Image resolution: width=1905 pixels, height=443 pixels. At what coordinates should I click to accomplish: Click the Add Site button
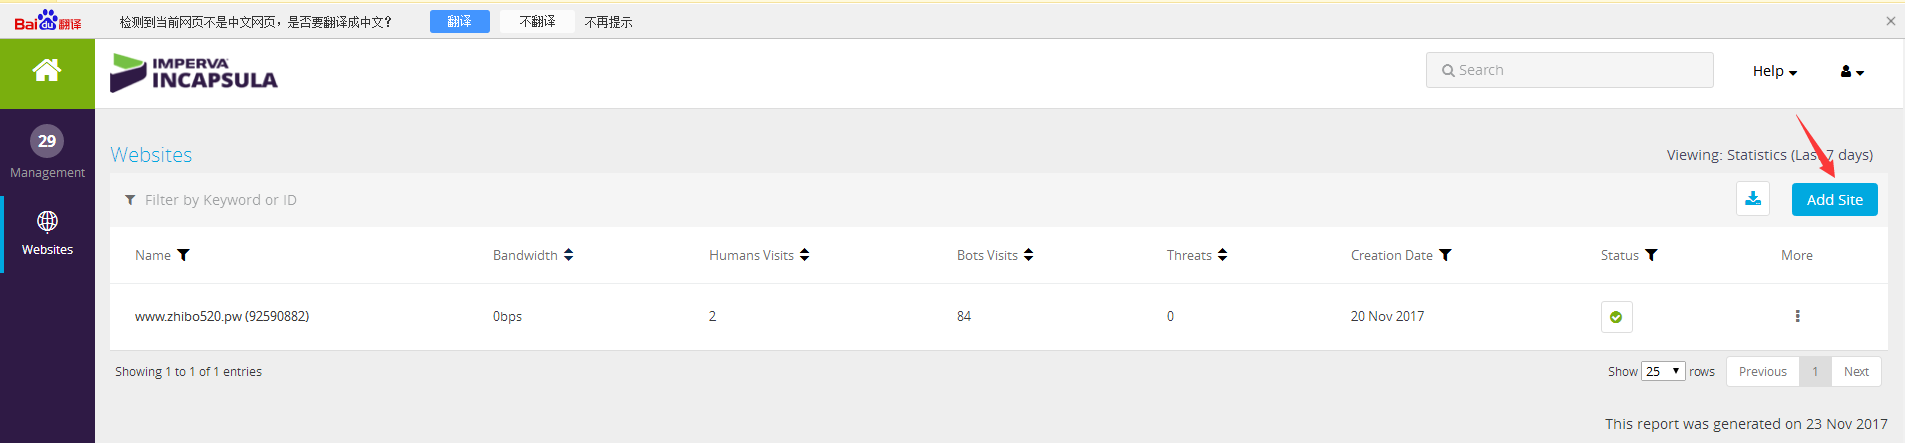pos(1834,199)
